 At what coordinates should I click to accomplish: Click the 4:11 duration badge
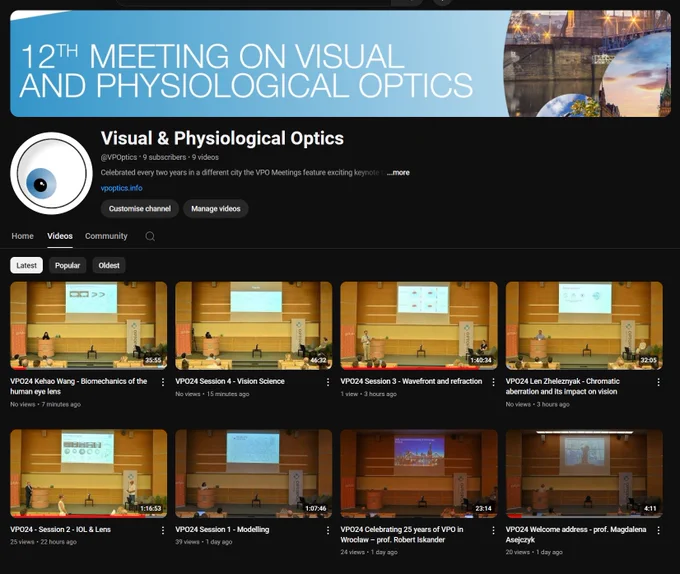click(650, 509)
